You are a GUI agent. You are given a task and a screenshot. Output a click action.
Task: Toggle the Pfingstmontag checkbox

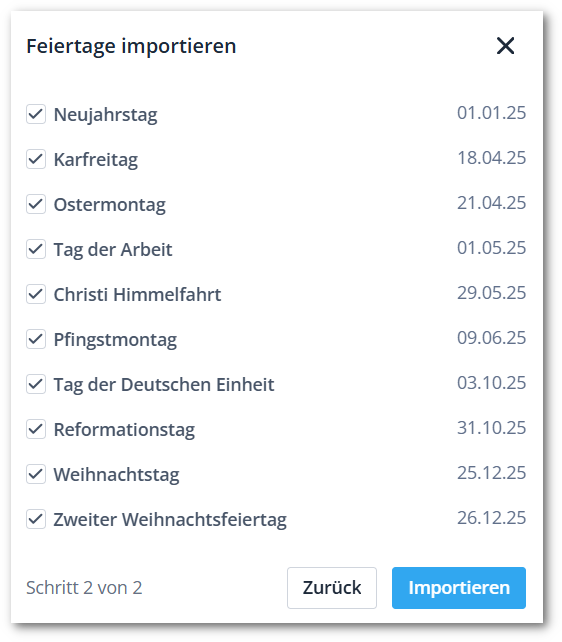pos(36,339)
